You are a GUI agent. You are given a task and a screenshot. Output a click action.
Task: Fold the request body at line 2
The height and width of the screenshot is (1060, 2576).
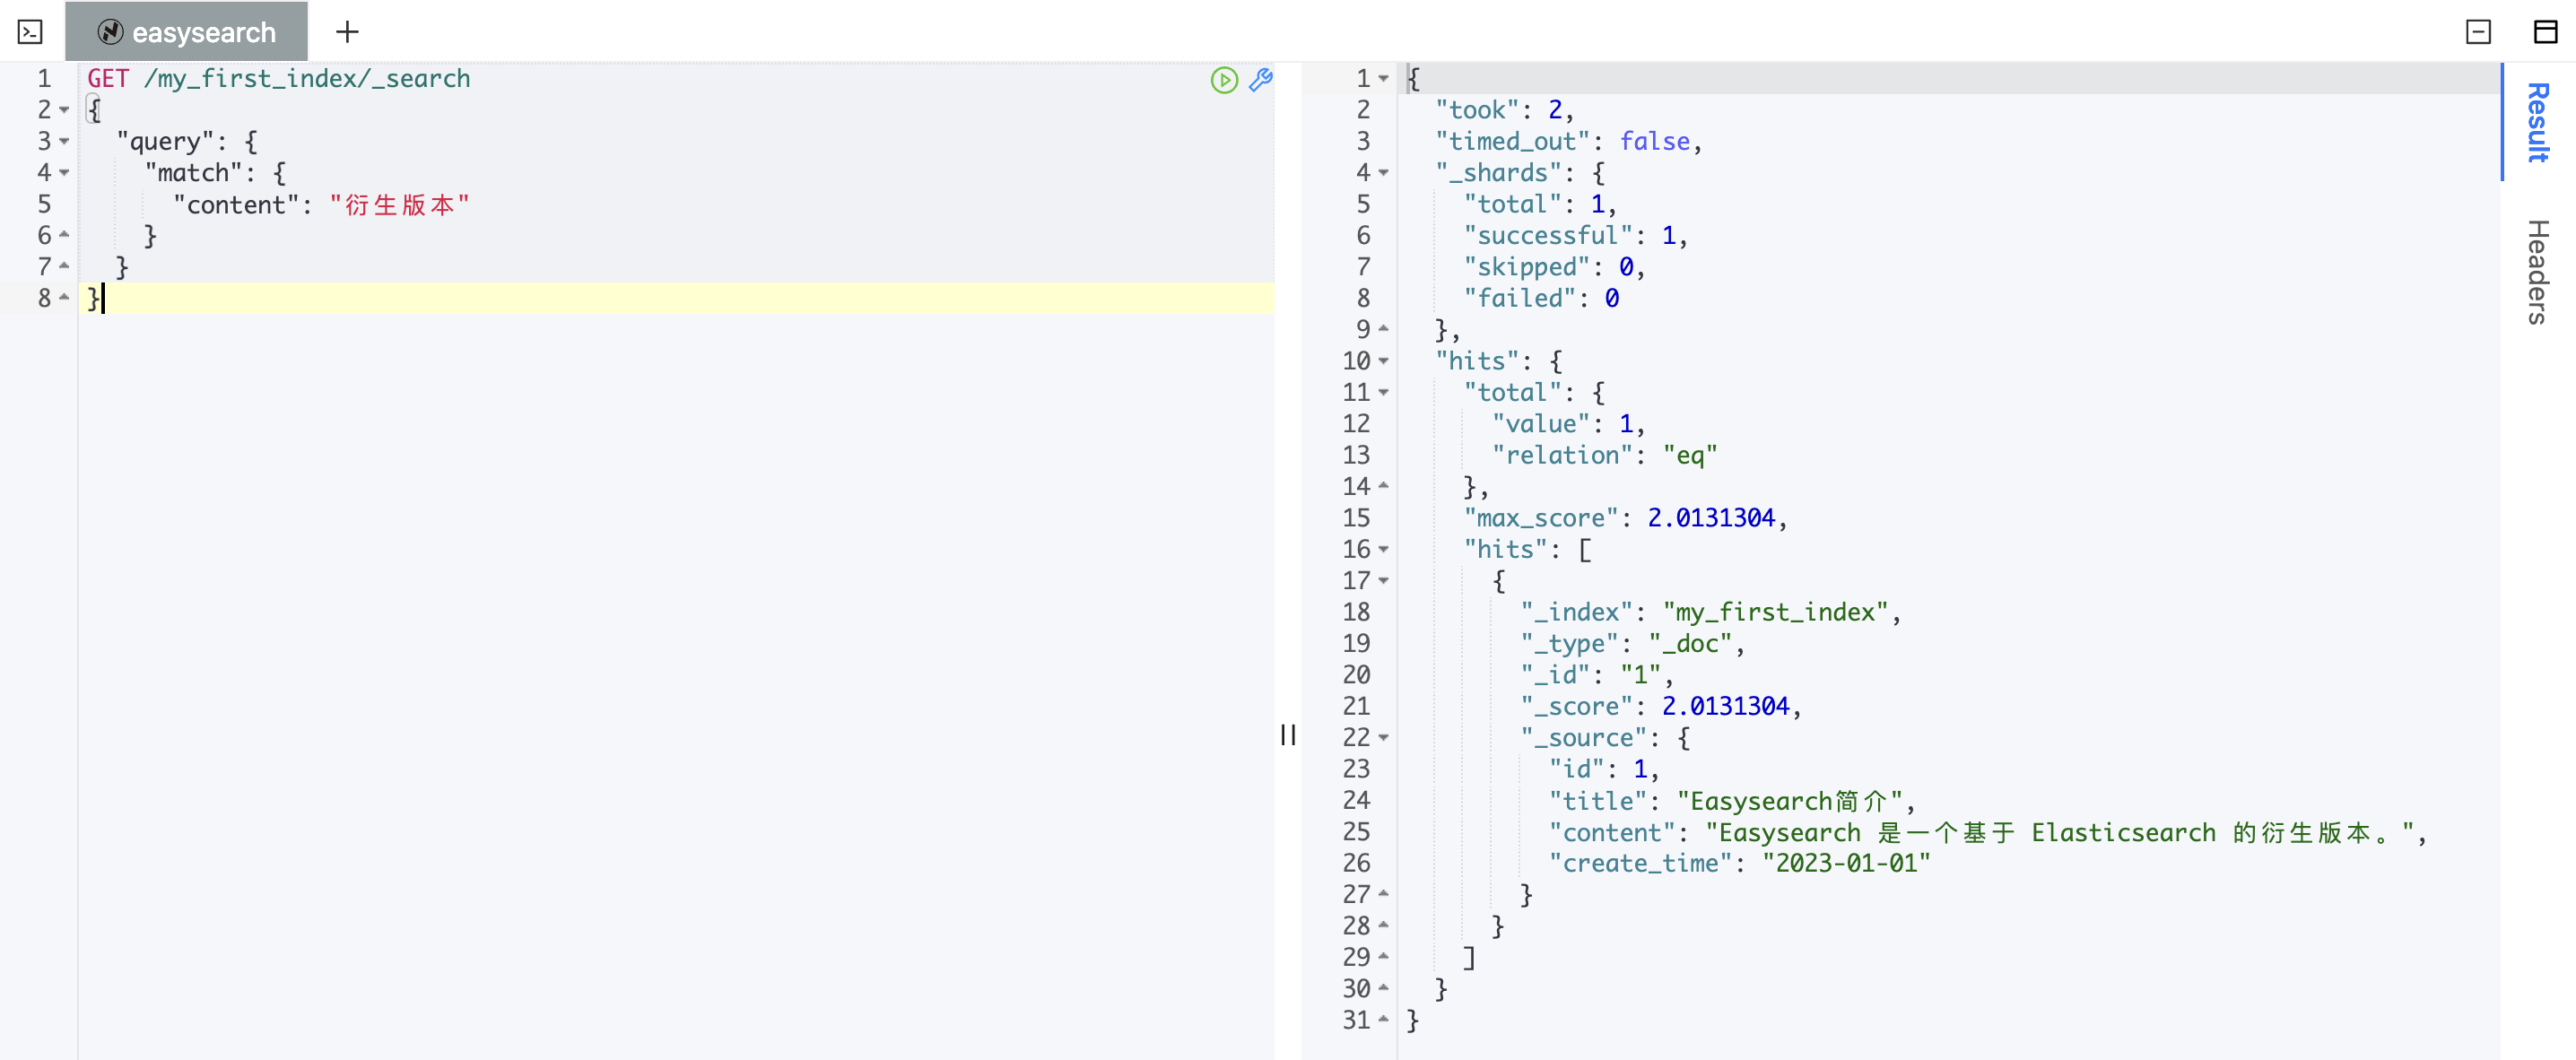pyautogui.click(x=65, y=110)
